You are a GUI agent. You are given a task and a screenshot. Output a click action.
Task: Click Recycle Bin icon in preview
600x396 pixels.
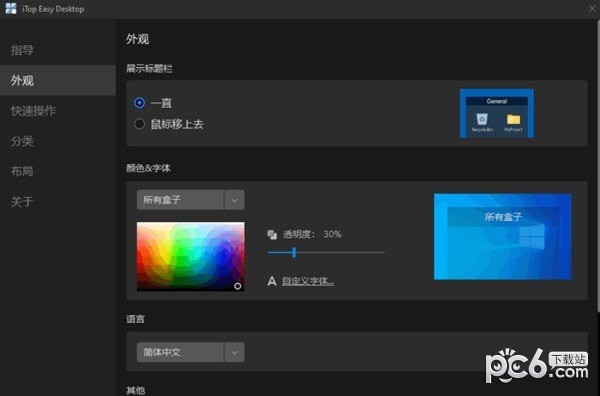[x=482, y=119]
